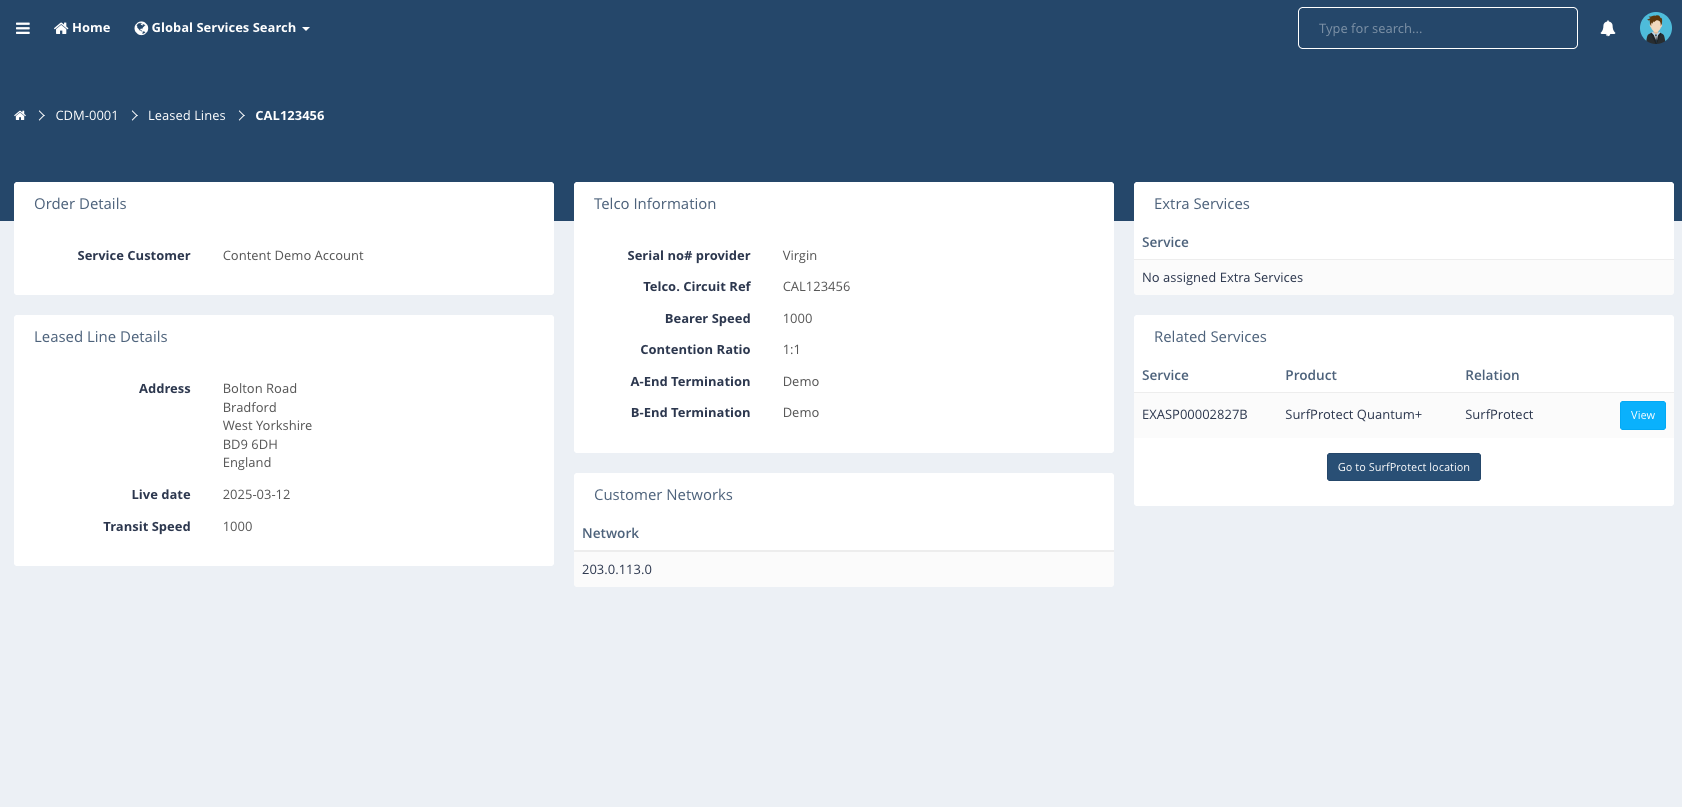Screen dimensions: 1682x807
Task: Go to CDM-0001 in the breadcrumb
Action: pos(86,116)
